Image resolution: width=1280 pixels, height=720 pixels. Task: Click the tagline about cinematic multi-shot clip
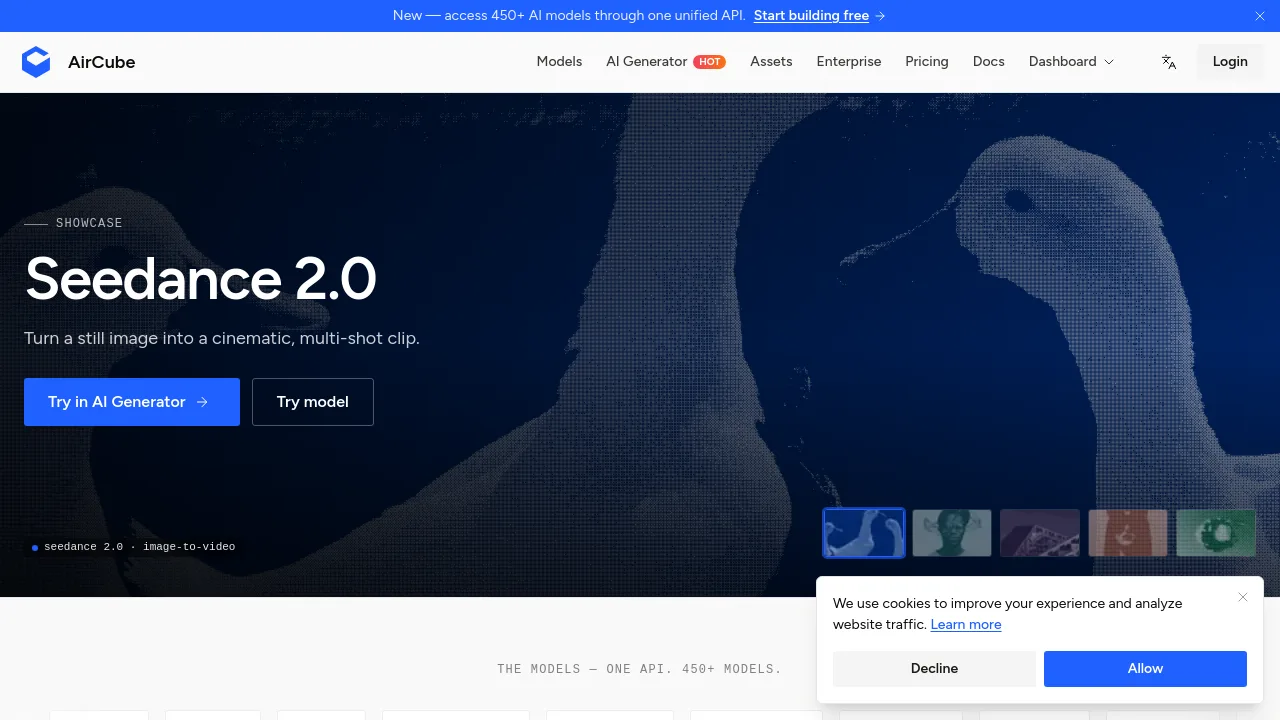222,338
